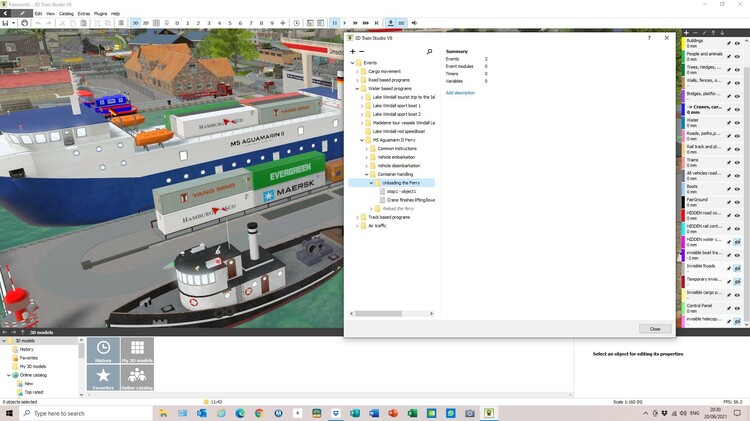Select camera position 9 in toolbar

coord(272,23)
